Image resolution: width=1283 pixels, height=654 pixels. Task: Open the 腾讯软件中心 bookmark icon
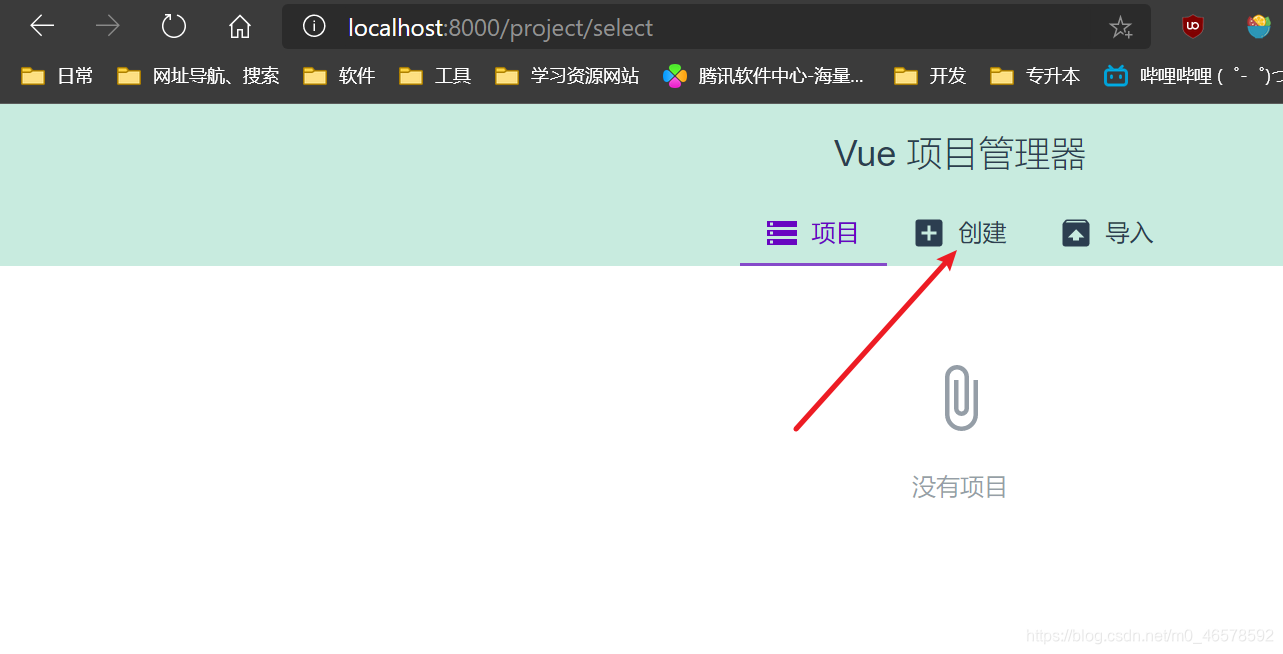coord(674,75)
